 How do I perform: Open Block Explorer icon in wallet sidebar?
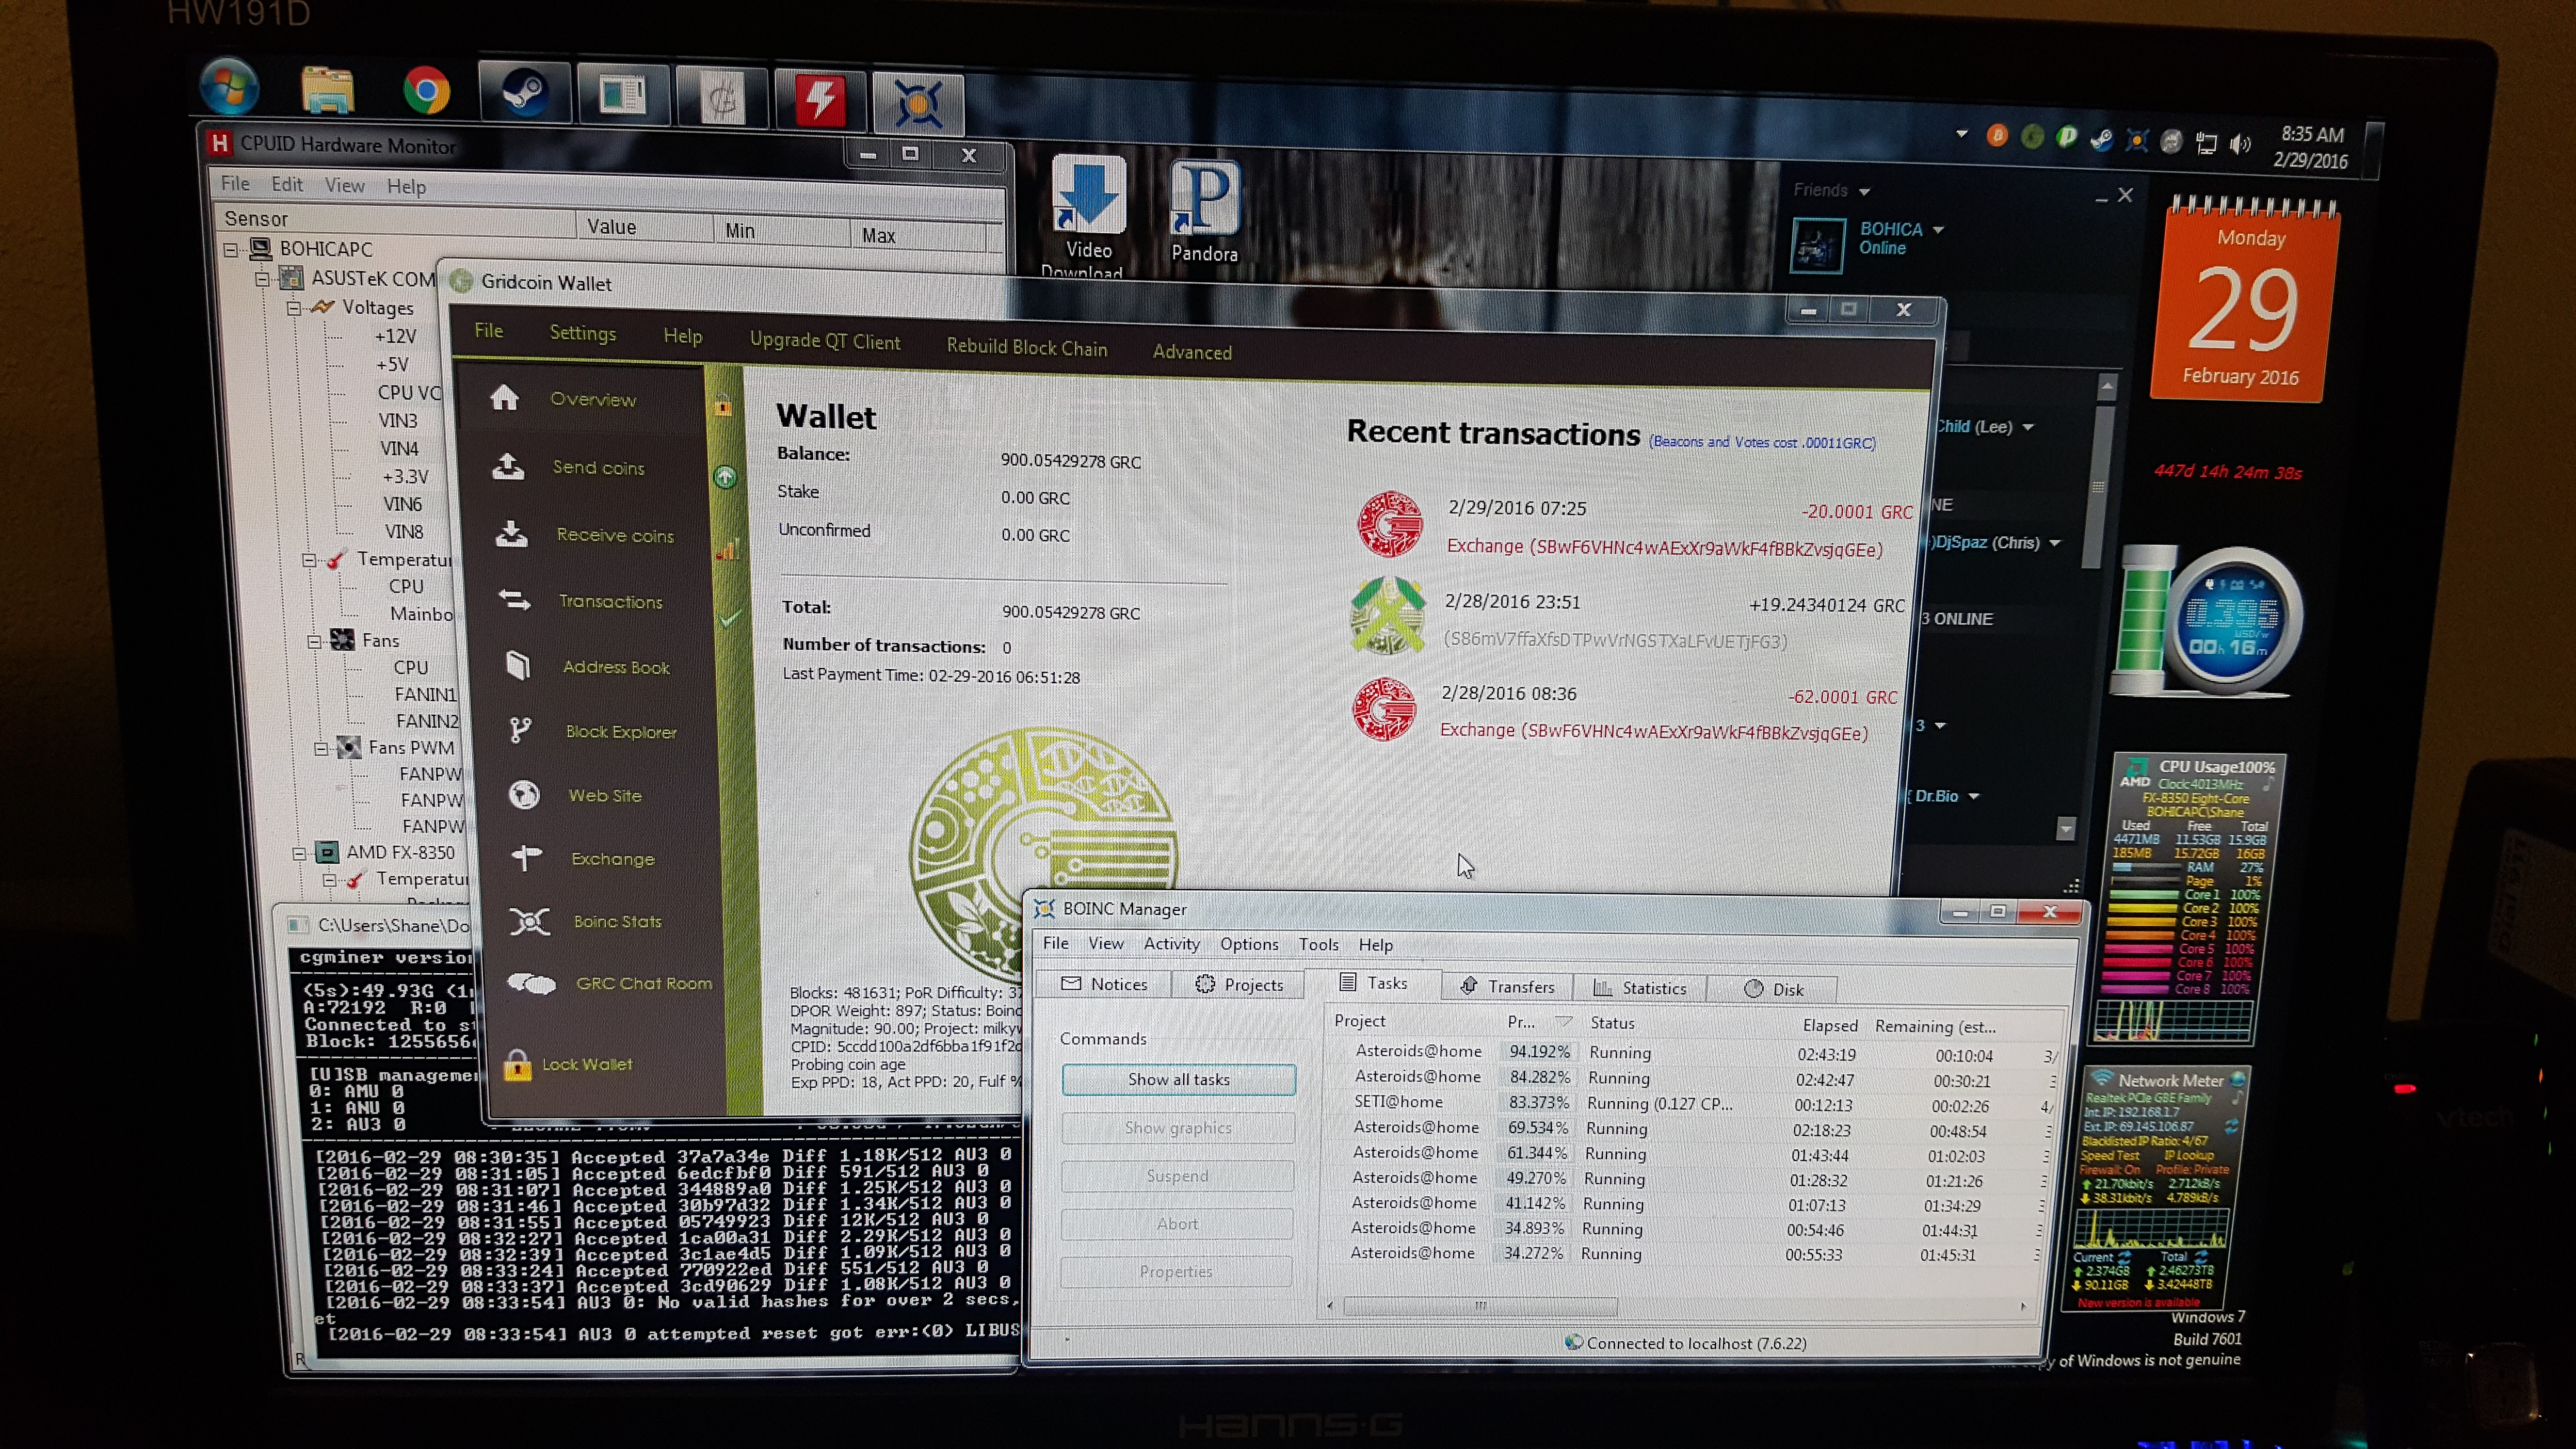[x=519, y=730]
